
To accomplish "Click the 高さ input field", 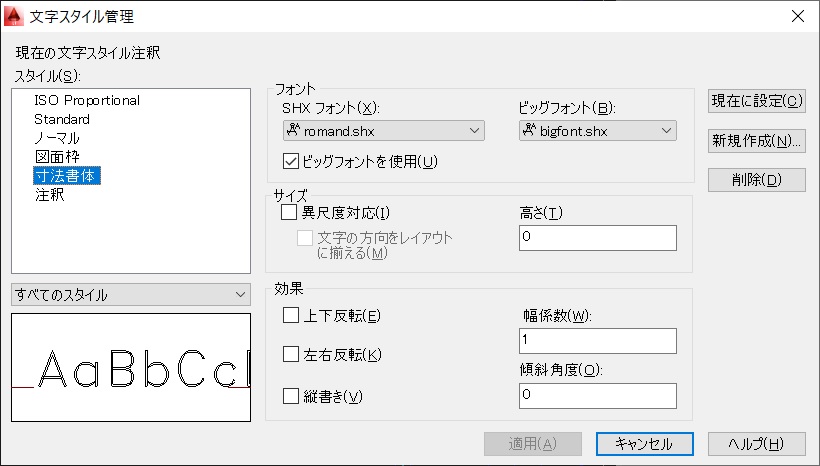I will tap(598, 238).
